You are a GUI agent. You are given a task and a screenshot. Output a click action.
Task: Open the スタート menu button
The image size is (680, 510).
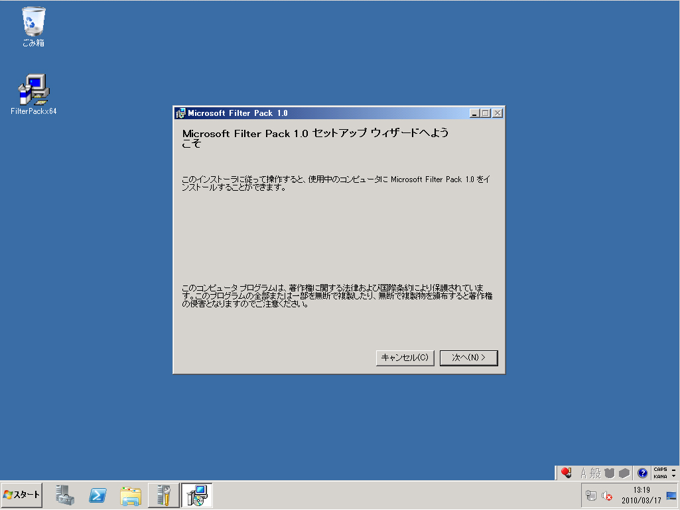(x=21, y=495)
